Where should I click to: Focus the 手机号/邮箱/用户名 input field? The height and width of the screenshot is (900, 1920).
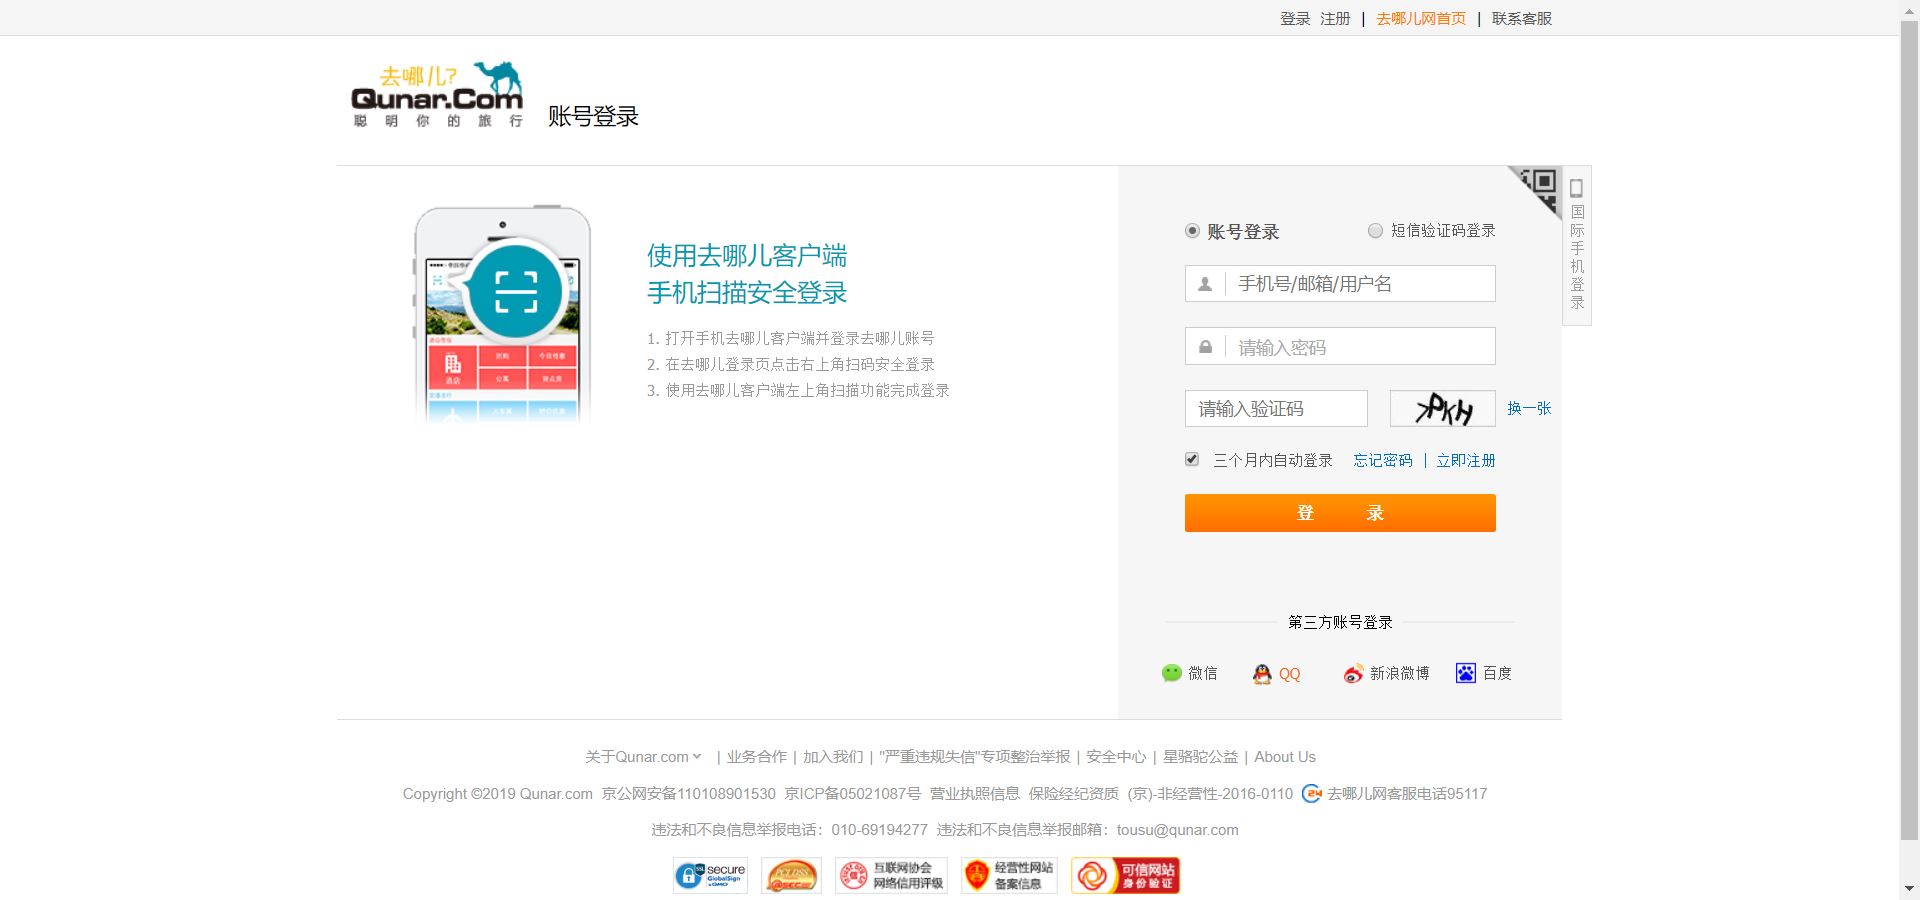click(1340, 283)
